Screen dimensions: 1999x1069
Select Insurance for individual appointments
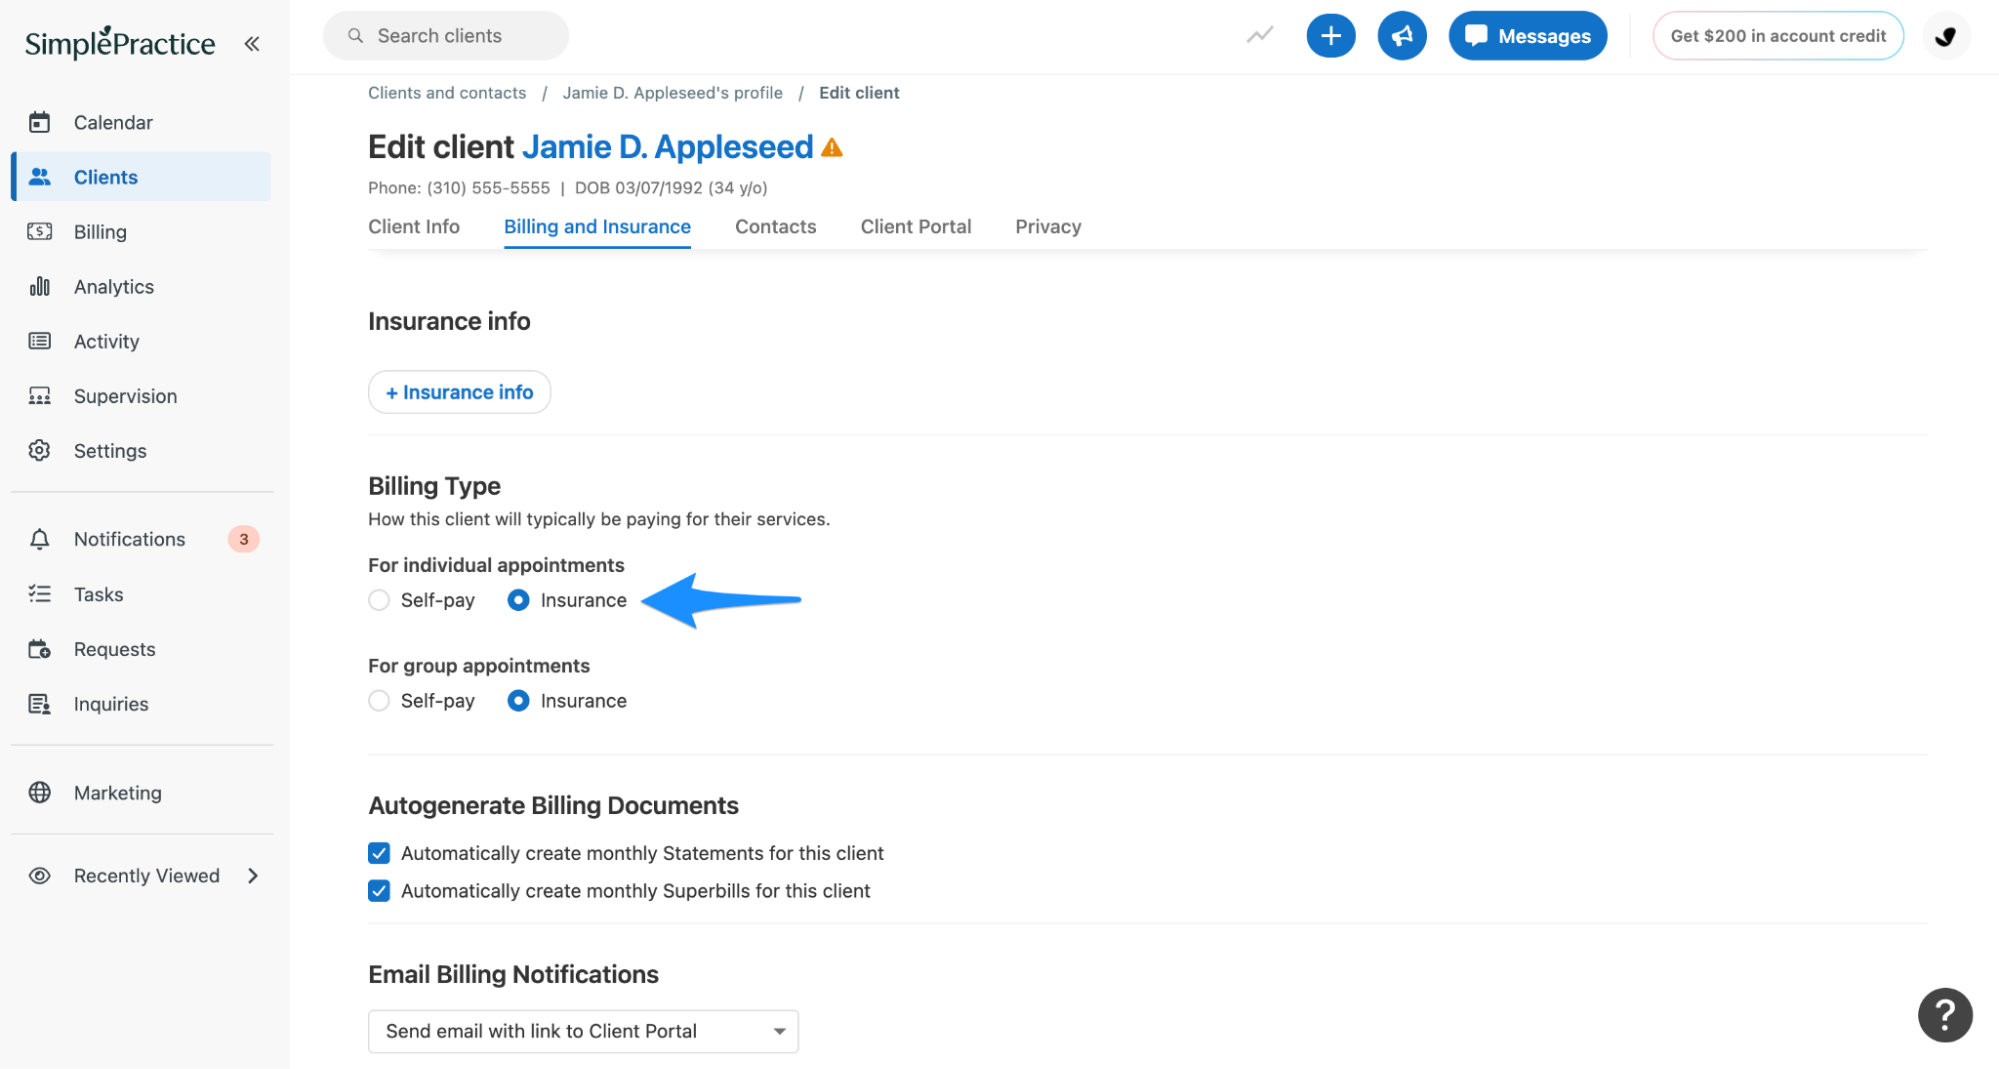[x=518, y=600]
